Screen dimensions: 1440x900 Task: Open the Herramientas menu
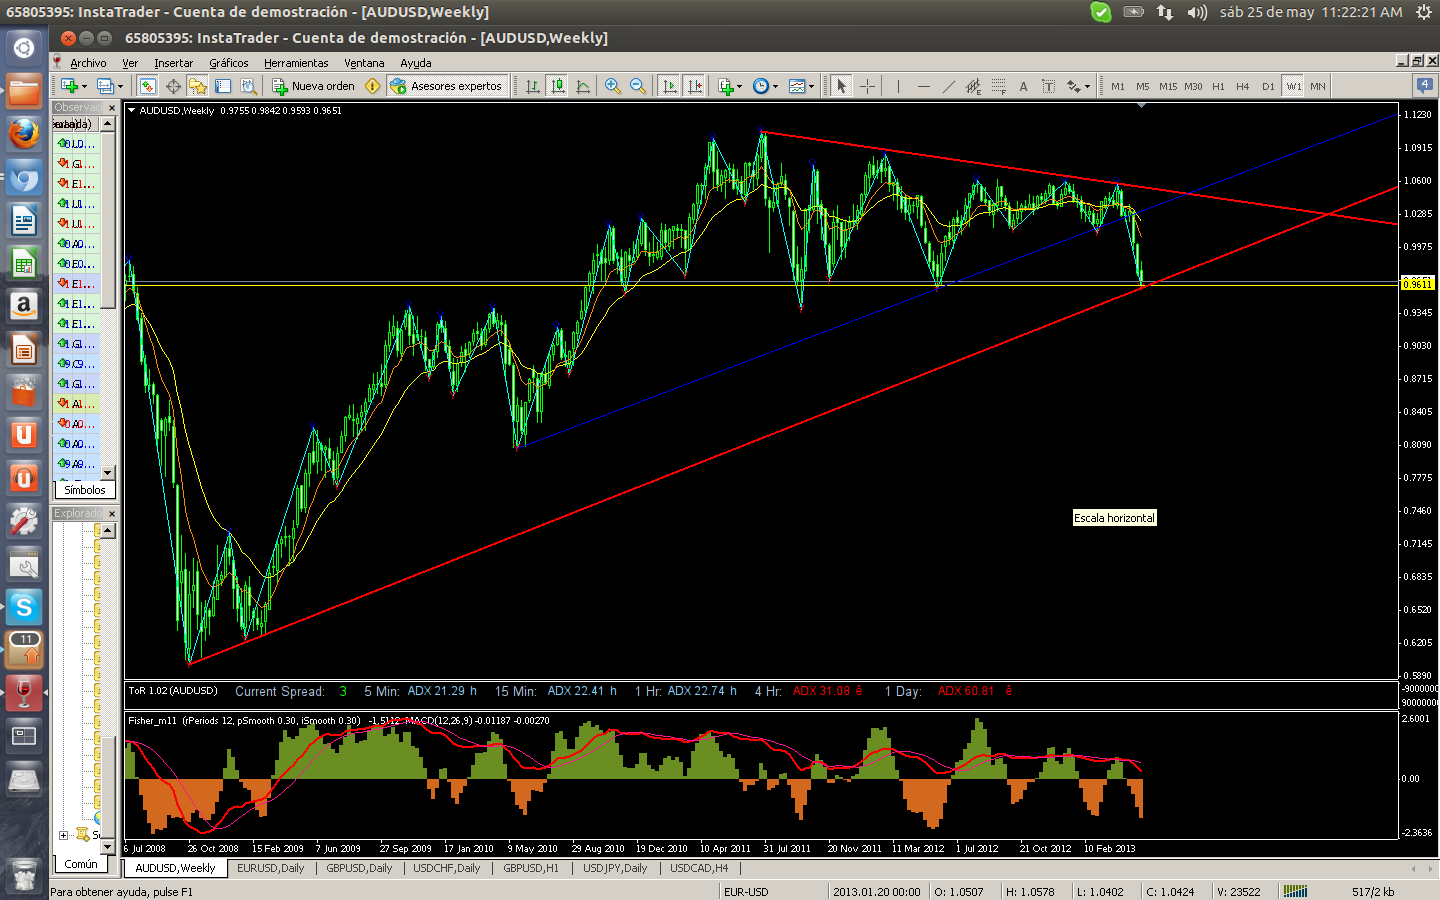click(296, 63)
